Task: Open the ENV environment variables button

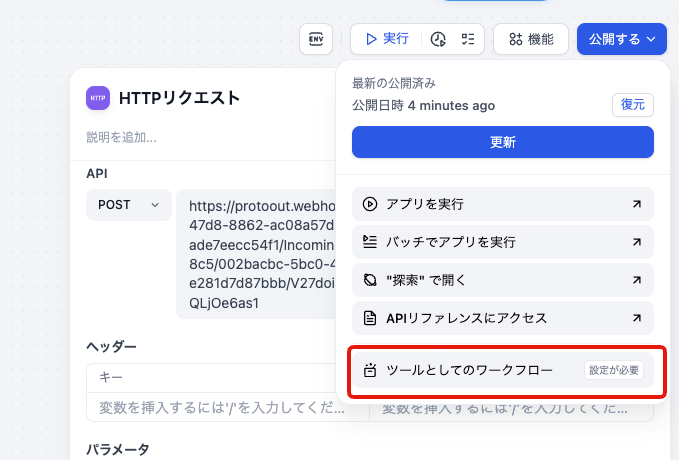Action: click(x=316, y=39)
